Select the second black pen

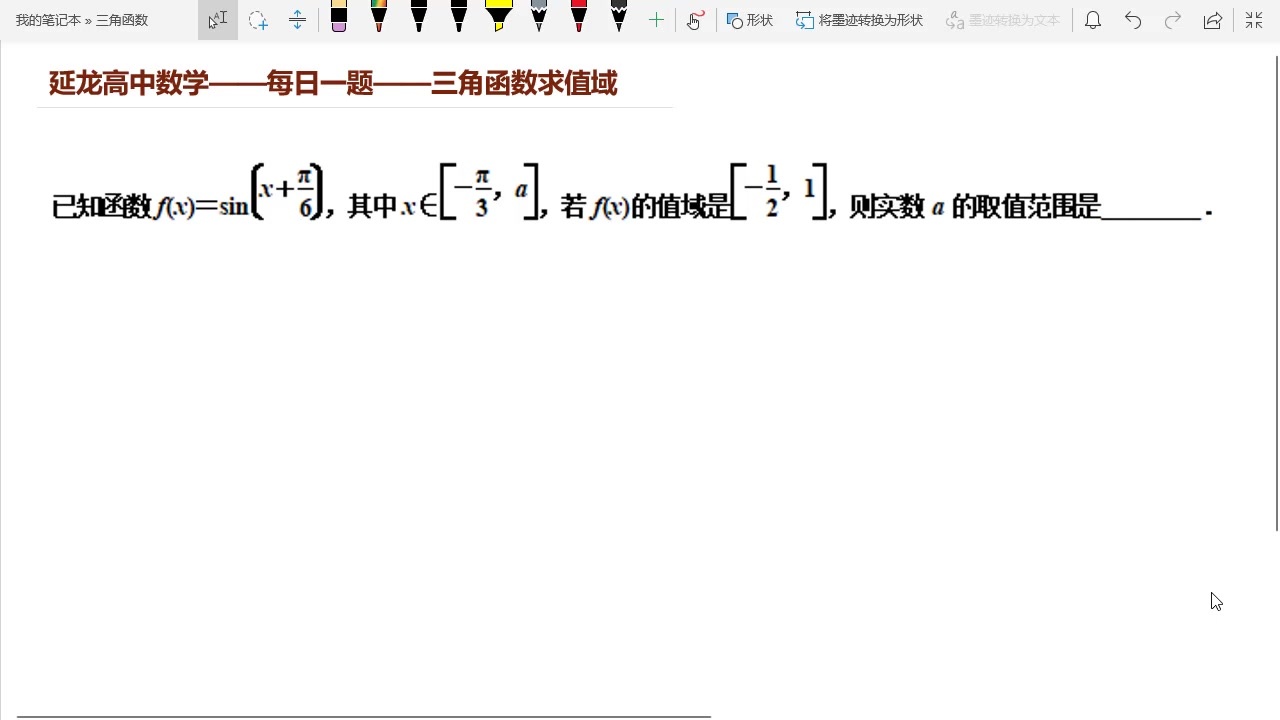(459, 17)
